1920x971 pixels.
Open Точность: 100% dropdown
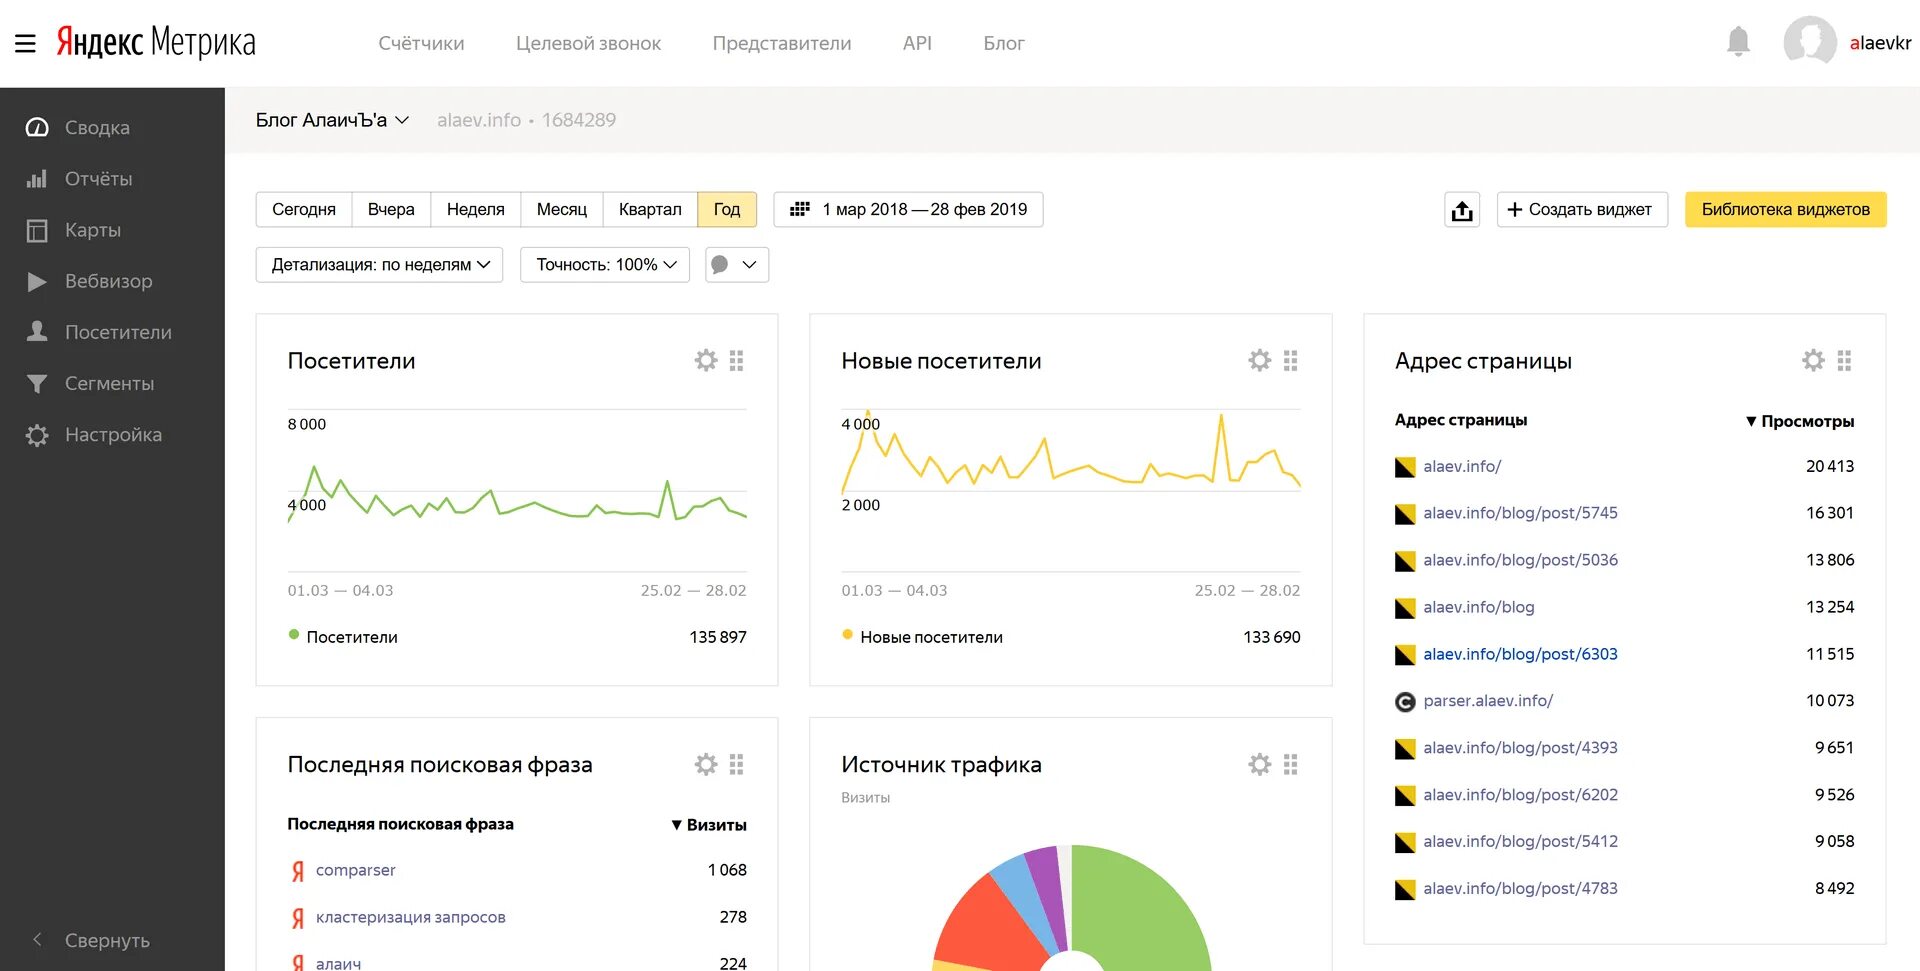tap(605, 265)
